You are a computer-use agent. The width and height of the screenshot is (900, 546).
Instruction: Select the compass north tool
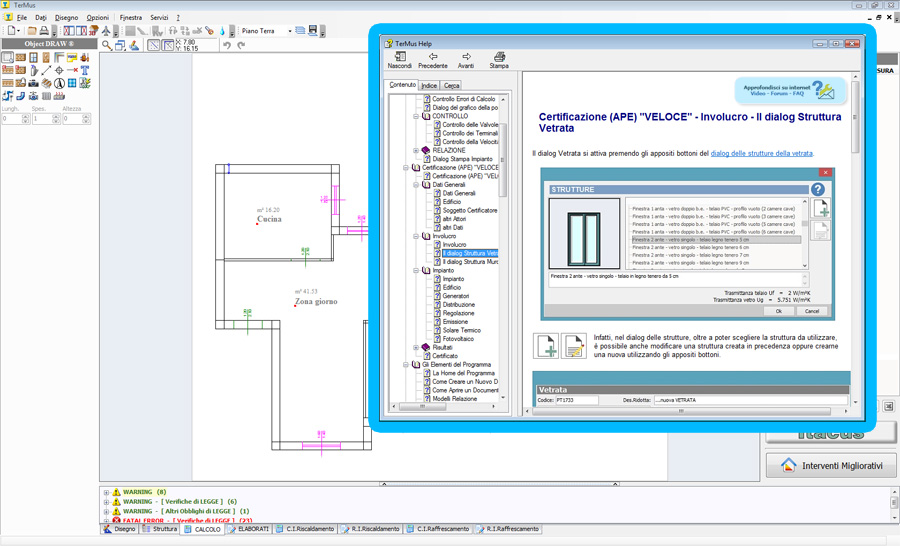pos(59,83)
